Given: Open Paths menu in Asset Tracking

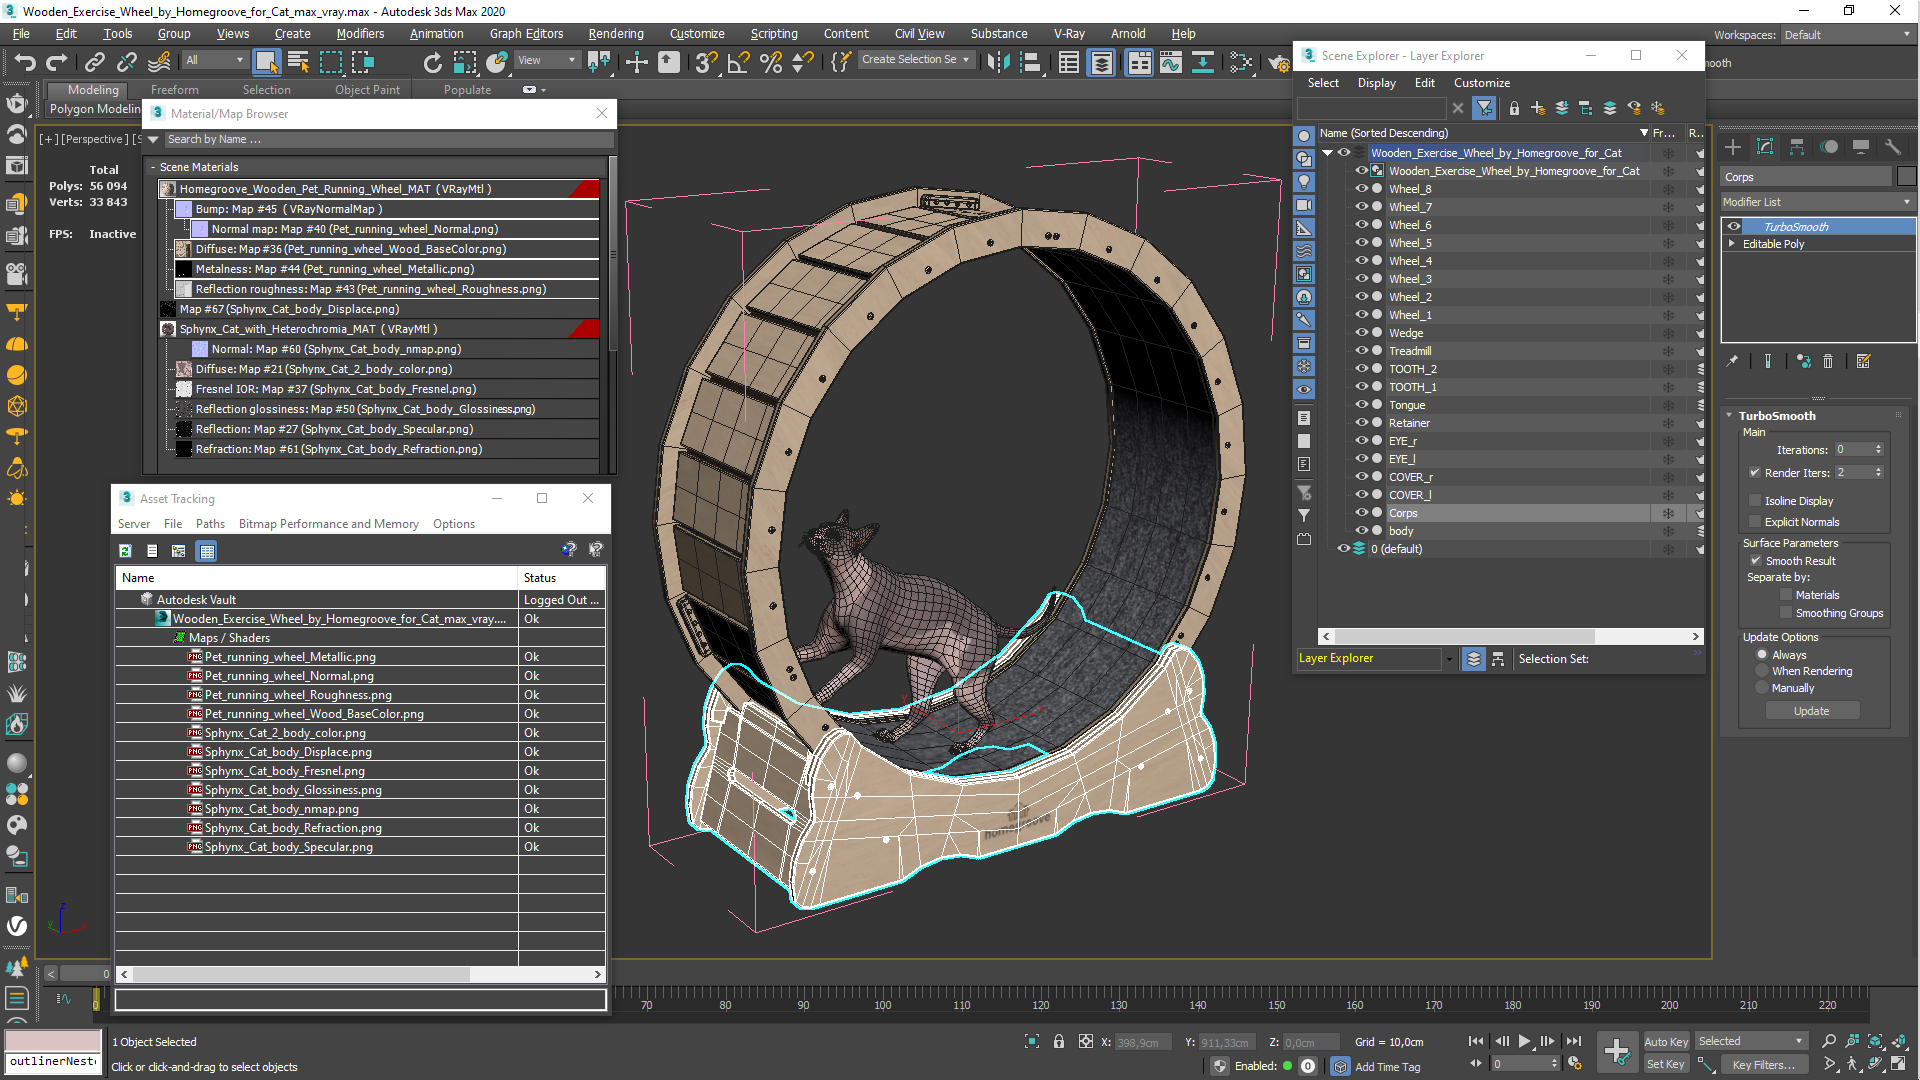Looking at the screenshot, I should point(210,524).
